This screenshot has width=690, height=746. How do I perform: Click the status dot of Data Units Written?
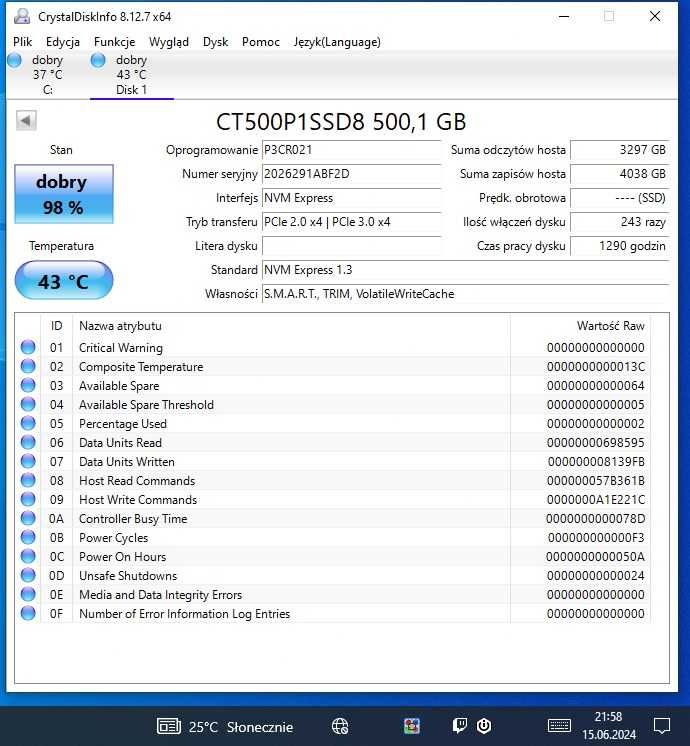[28, 461]
